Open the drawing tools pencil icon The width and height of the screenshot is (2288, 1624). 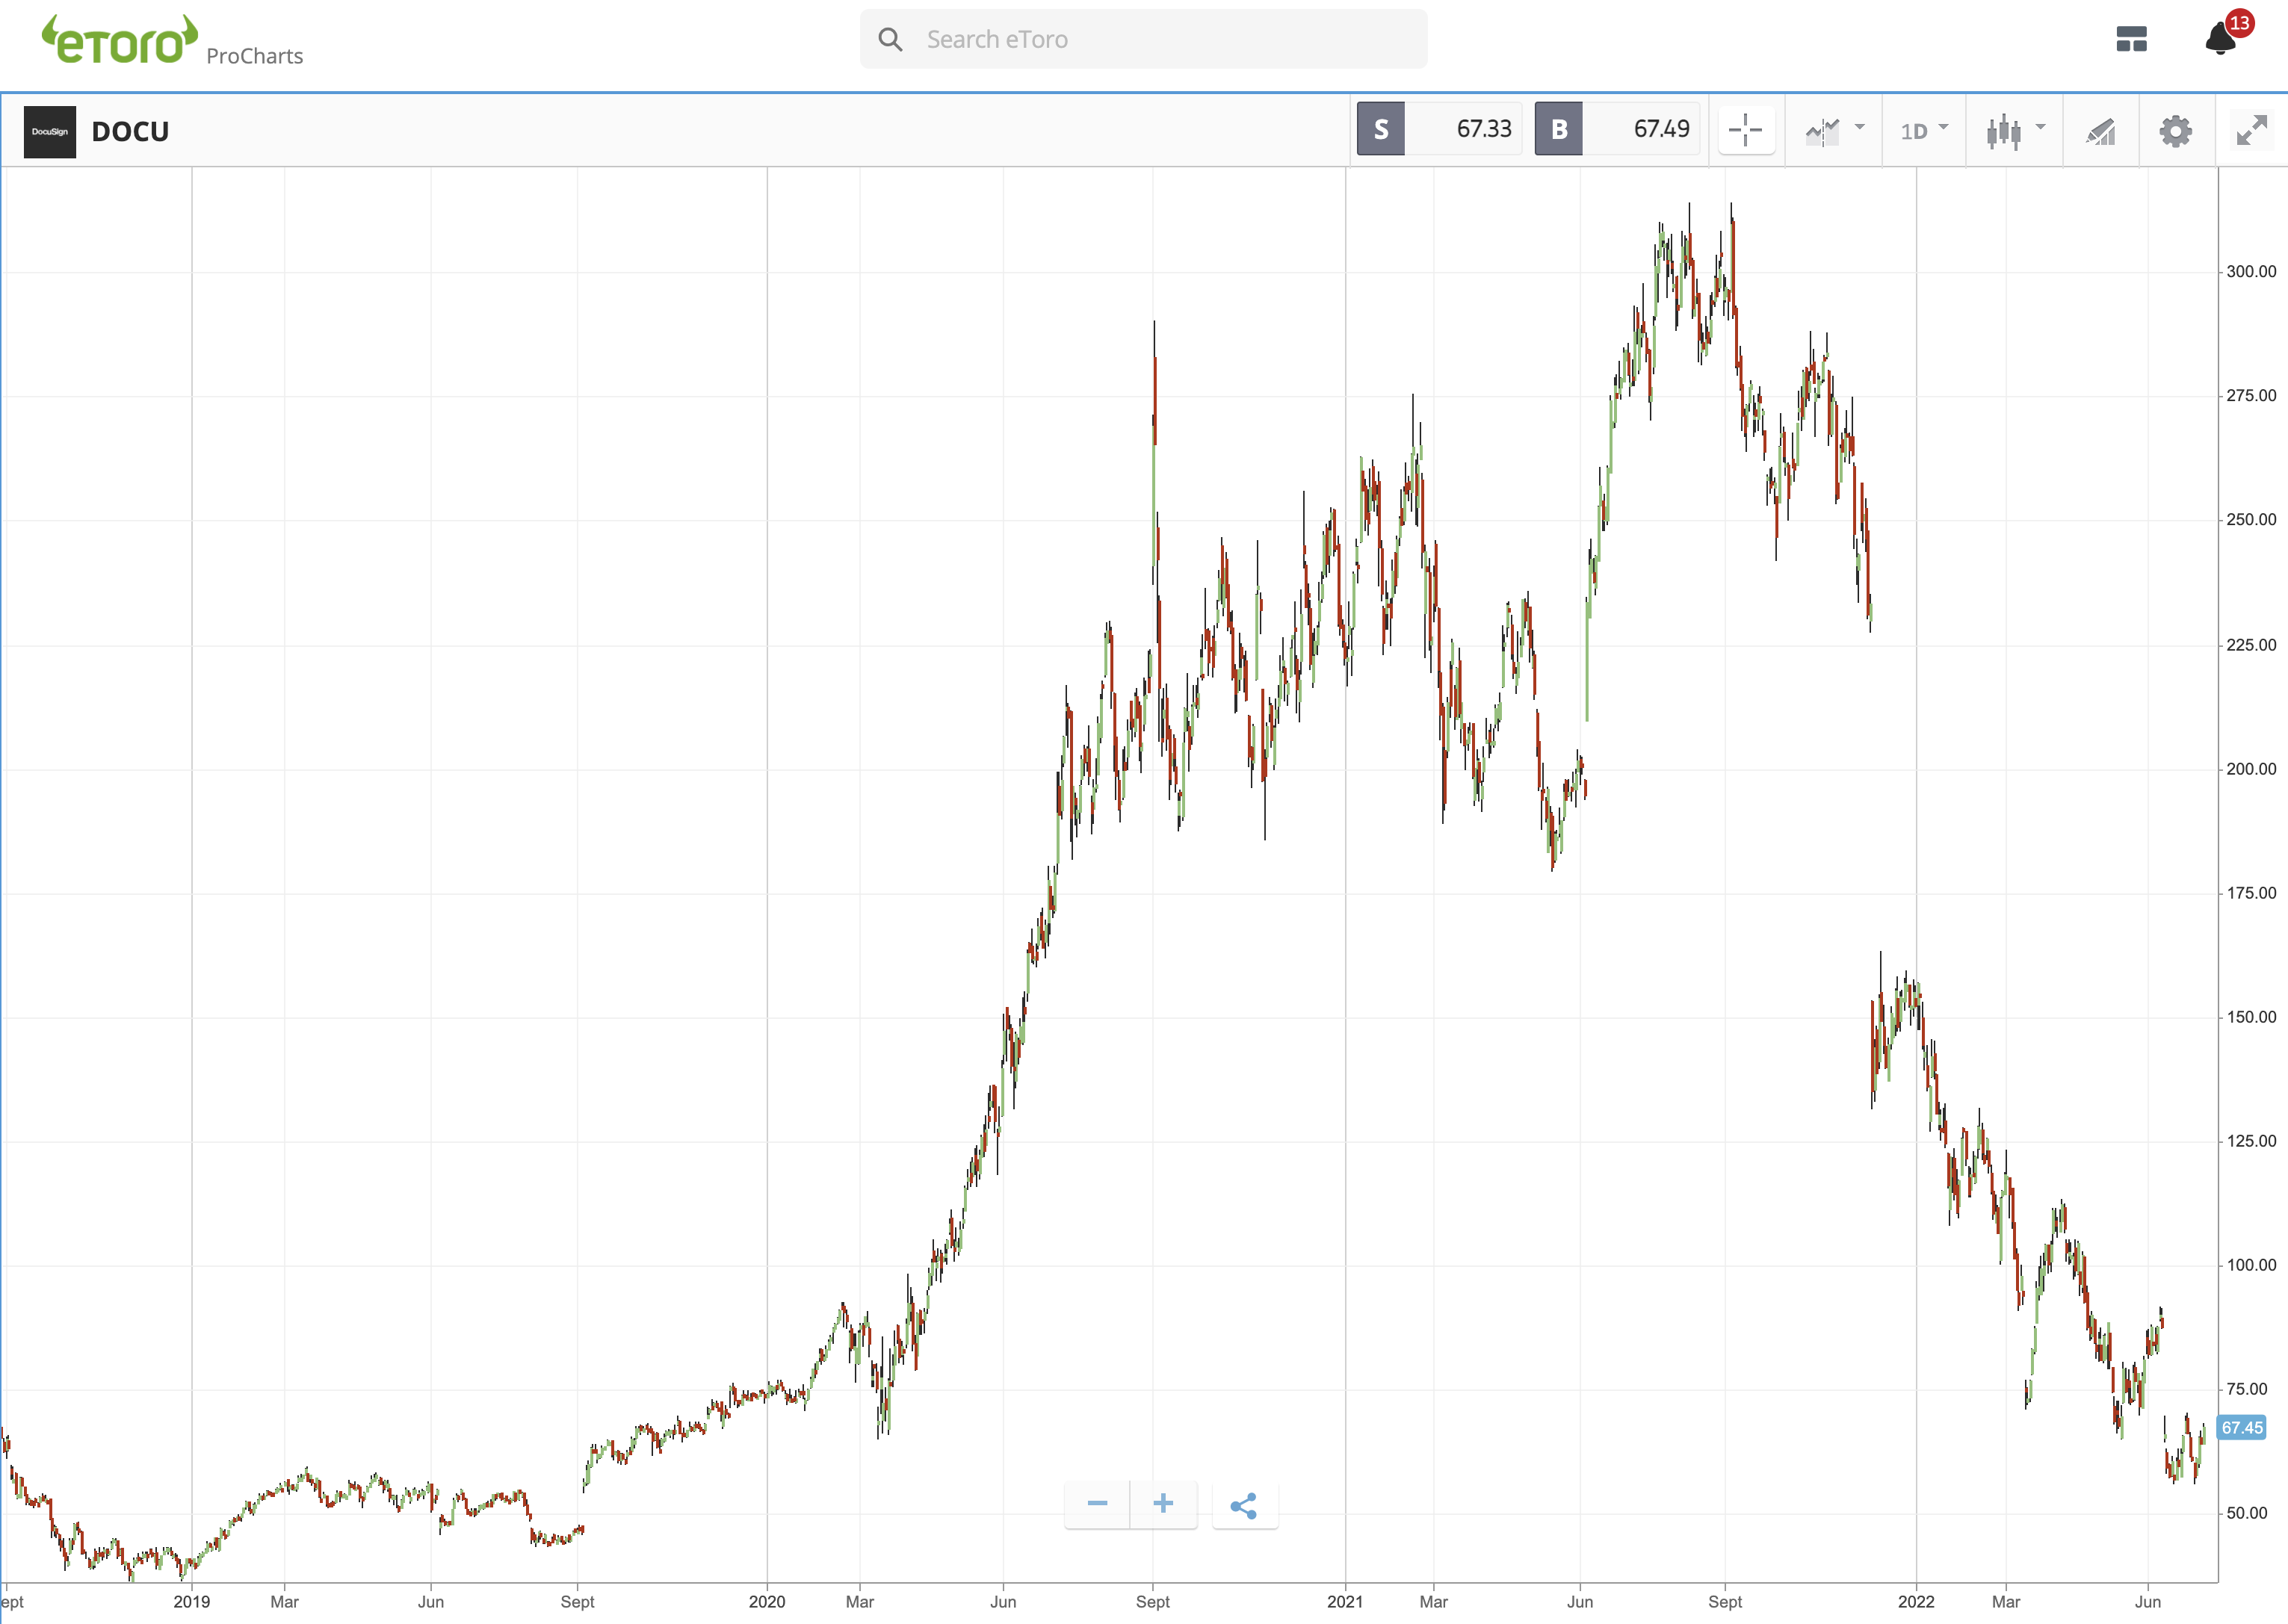[x=2100, y=130]
